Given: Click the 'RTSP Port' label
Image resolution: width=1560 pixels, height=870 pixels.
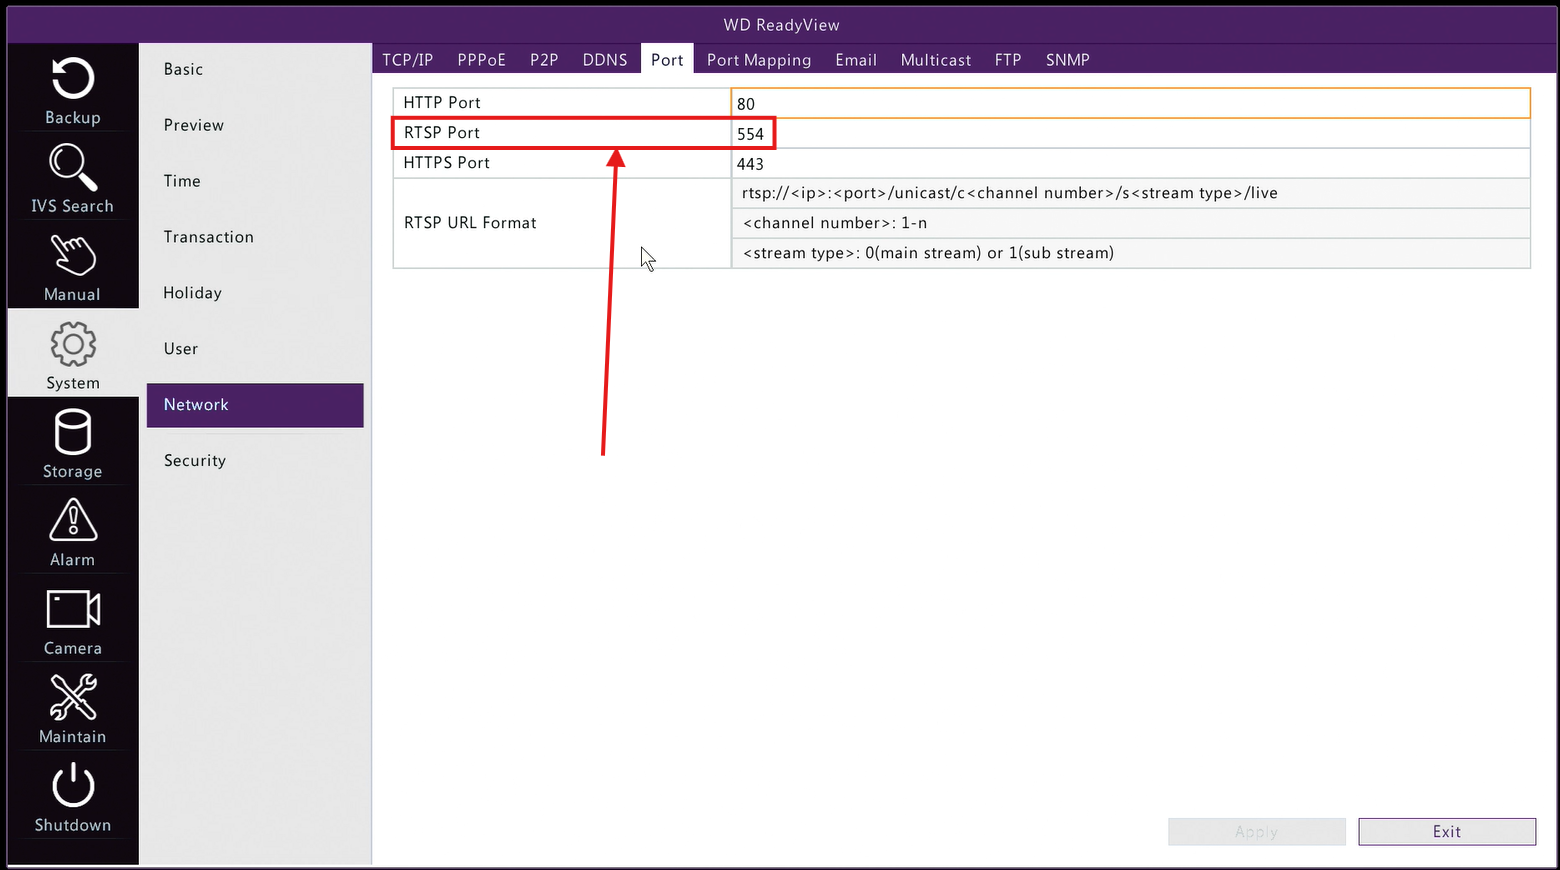Looking at the screenshot, I should 442,133.
